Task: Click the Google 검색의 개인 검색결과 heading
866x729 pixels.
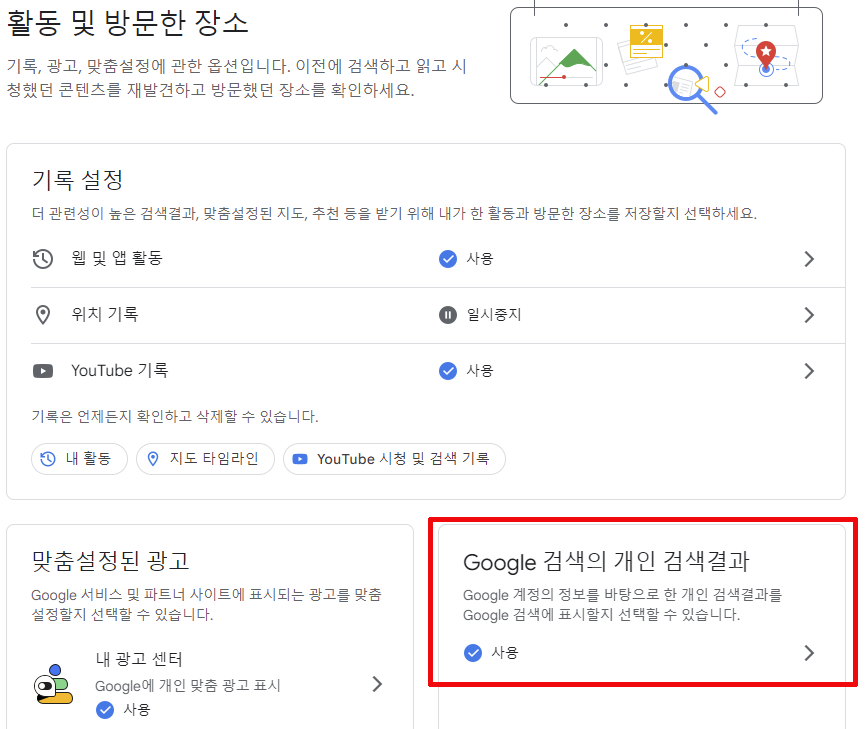Action: click(606, 562)
